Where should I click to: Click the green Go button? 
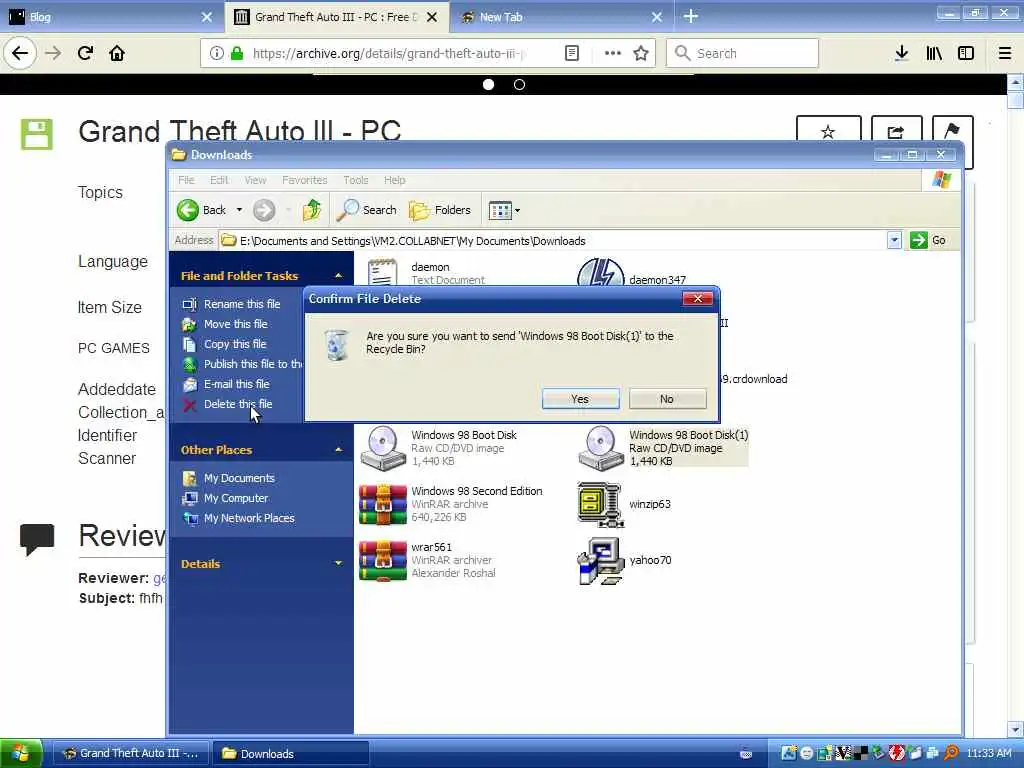tap(928, 240)
